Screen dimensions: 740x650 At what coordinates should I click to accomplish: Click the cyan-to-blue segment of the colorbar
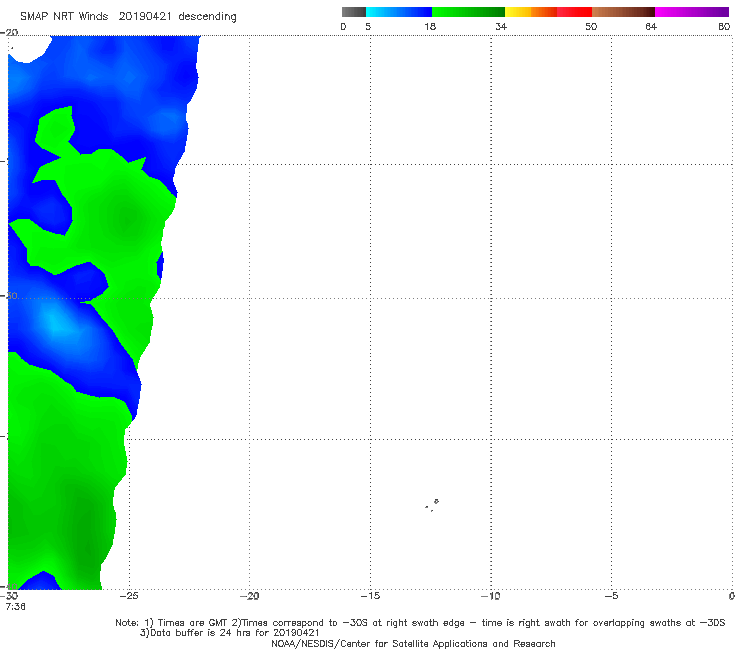point(399,12)
